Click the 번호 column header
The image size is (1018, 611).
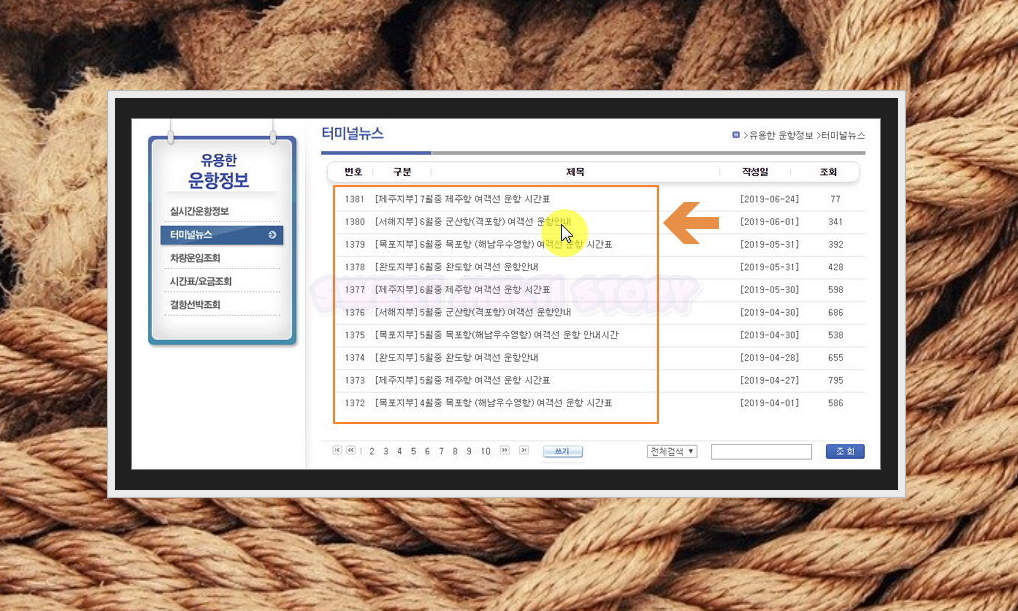(353, 171)
